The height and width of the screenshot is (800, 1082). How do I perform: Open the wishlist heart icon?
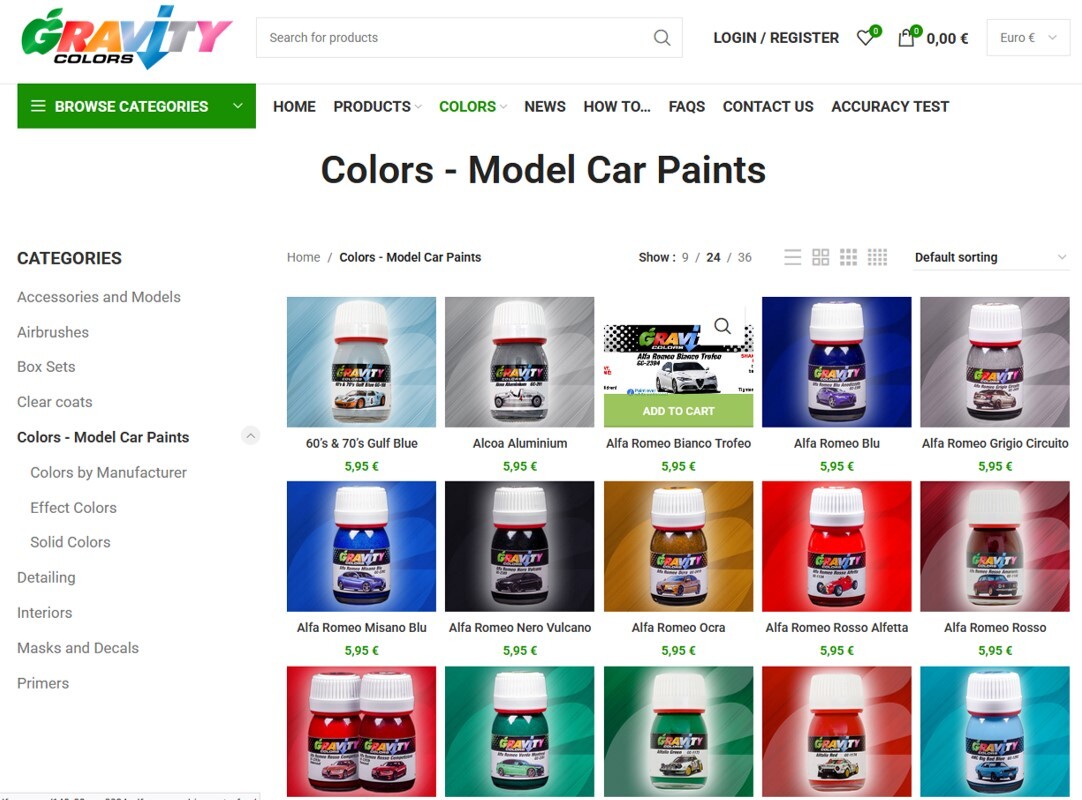(865, 37)
